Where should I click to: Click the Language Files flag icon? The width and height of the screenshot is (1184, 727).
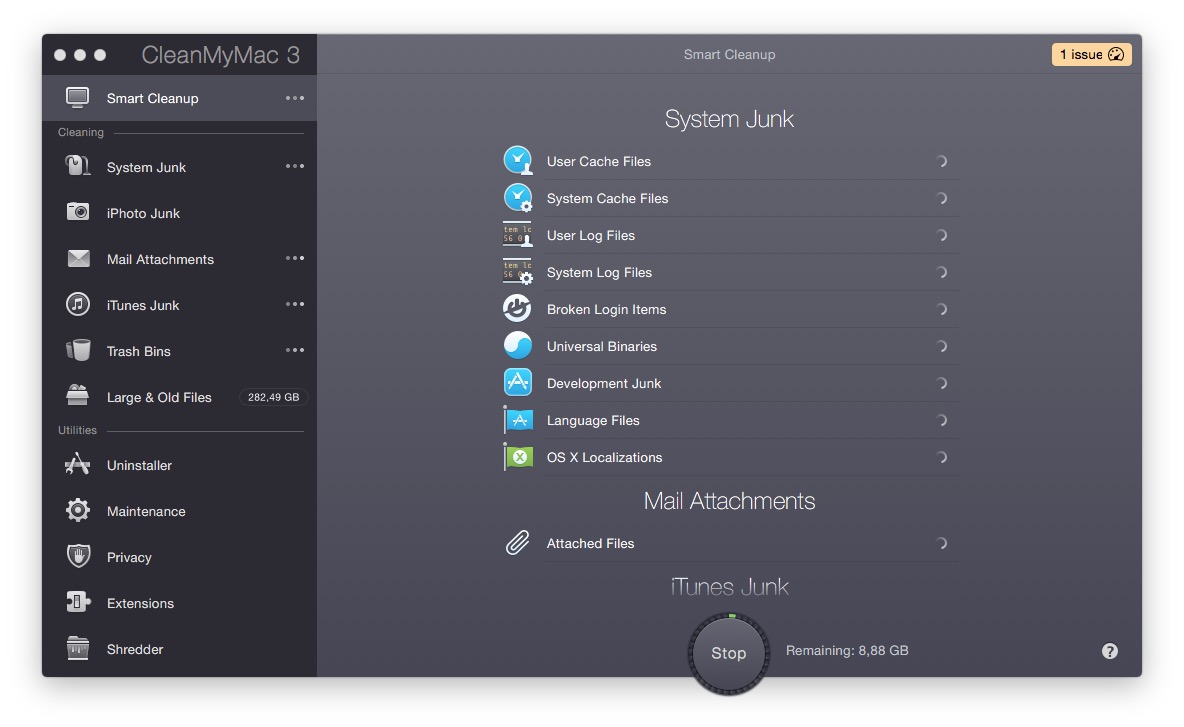tap(519, 420)
